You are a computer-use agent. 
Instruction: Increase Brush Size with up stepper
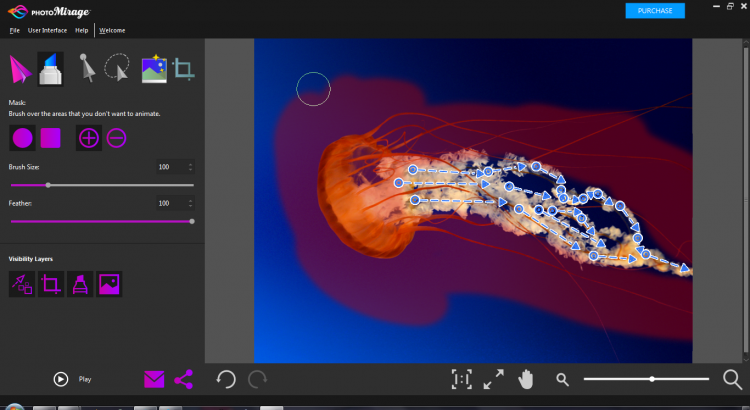[x=191, y=164]
